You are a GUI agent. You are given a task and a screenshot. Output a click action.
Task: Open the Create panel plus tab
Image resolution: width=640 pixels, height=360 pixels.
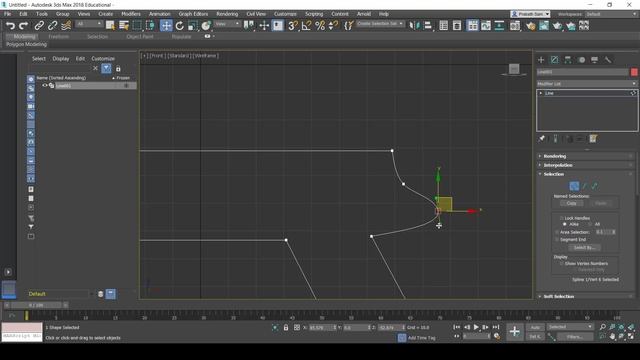point(541,60)
